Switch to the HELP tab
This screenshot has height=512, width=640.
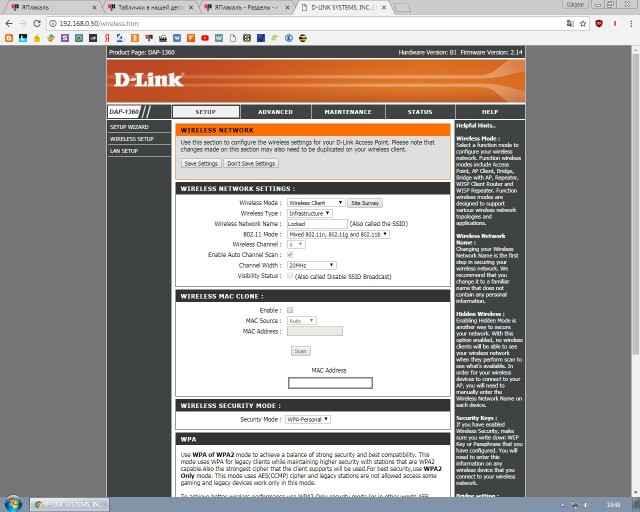490,112
